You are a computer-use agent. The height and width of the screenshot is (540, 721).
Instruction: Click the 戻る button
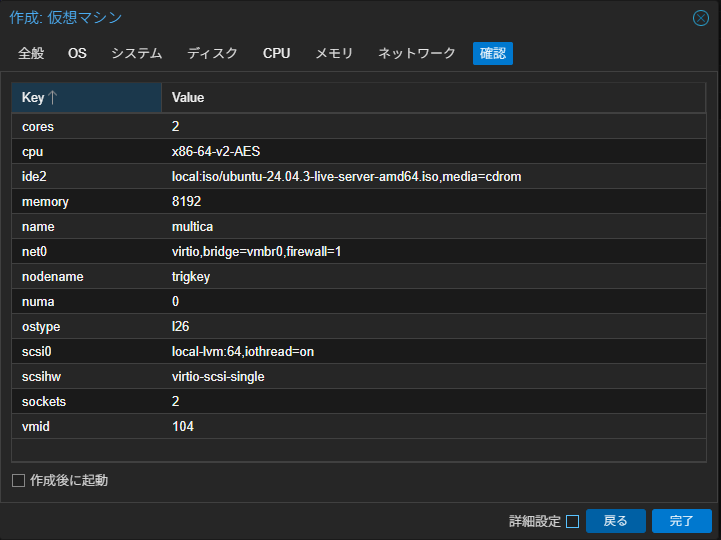pos(616,521)
